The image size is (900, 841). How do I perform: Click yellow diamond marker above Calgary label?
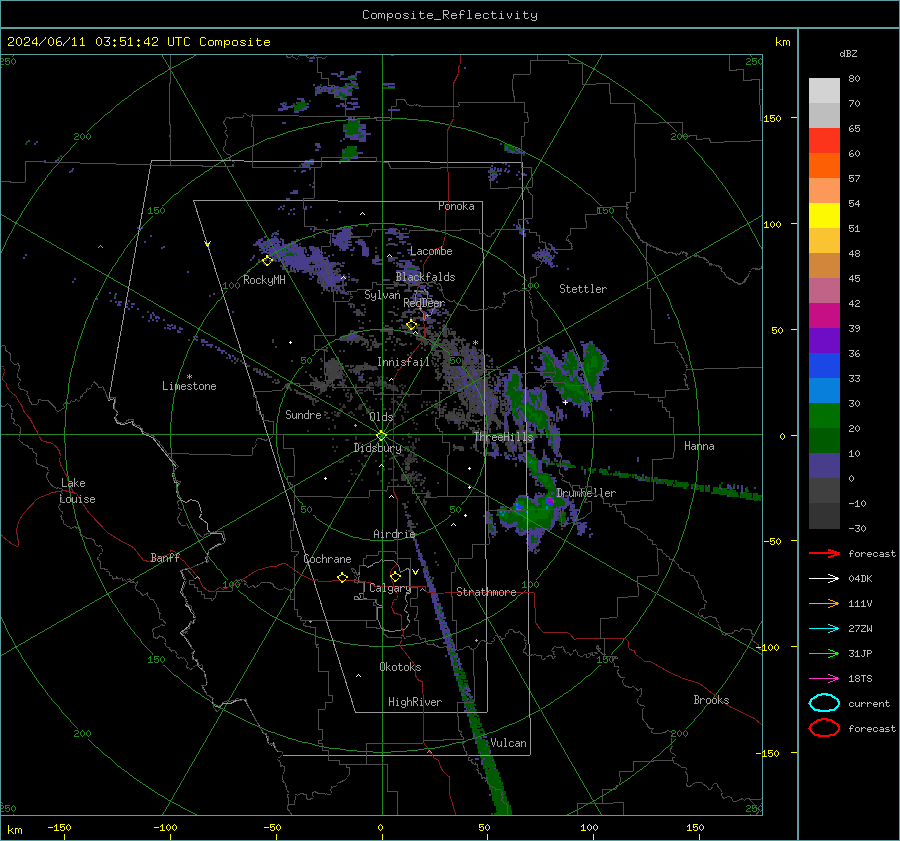coord(395,576)
